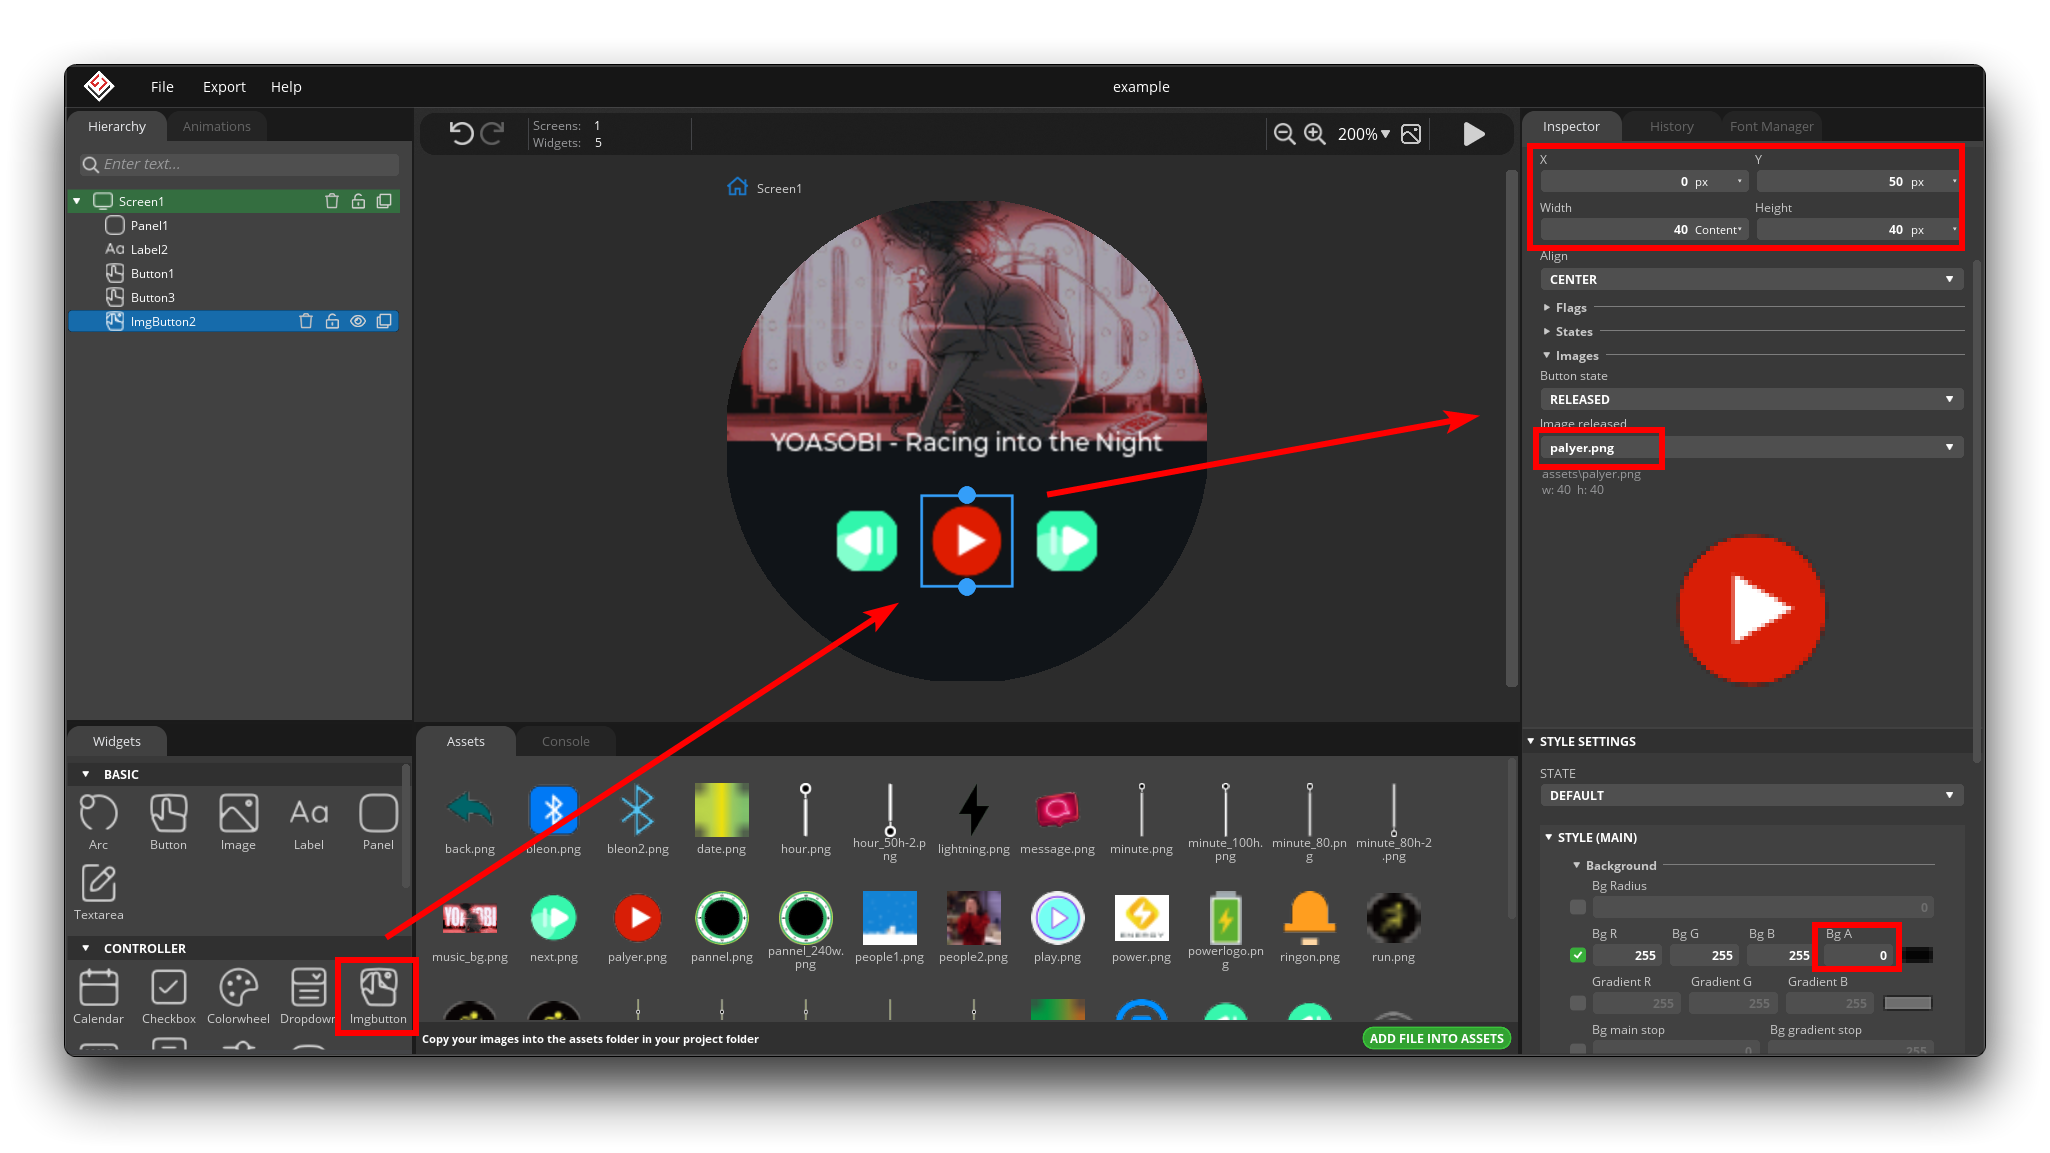Toggle lock on the Screen1 row
The width and height of the screenshot is (2050, 1153).
(358, 201)
